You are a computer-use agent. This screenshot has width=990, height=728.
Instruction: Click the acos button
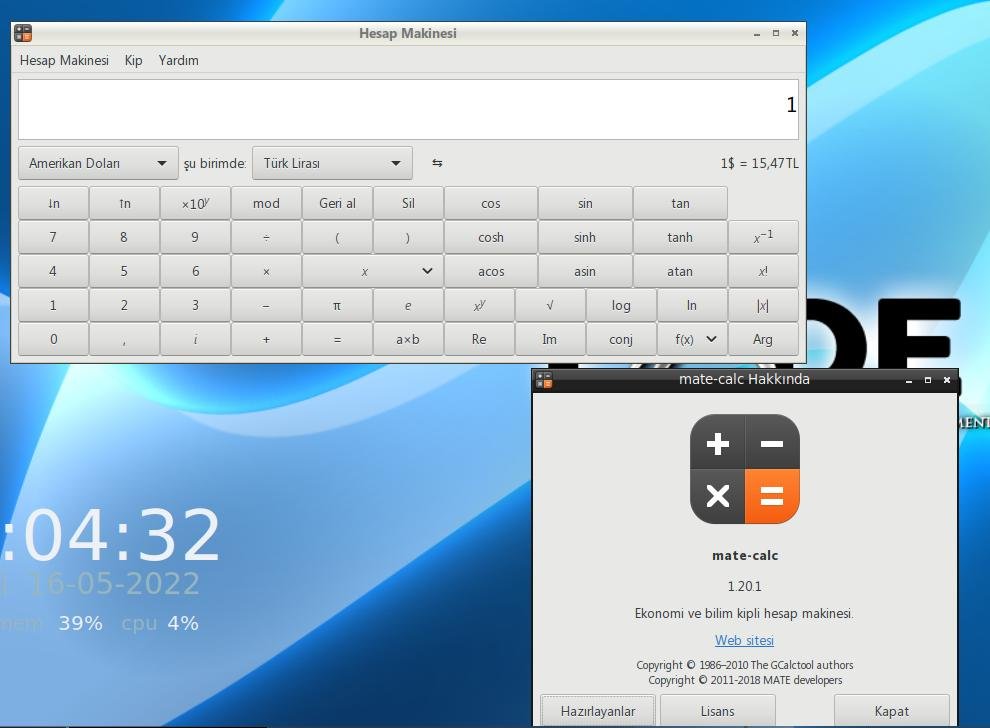point(491,272)
